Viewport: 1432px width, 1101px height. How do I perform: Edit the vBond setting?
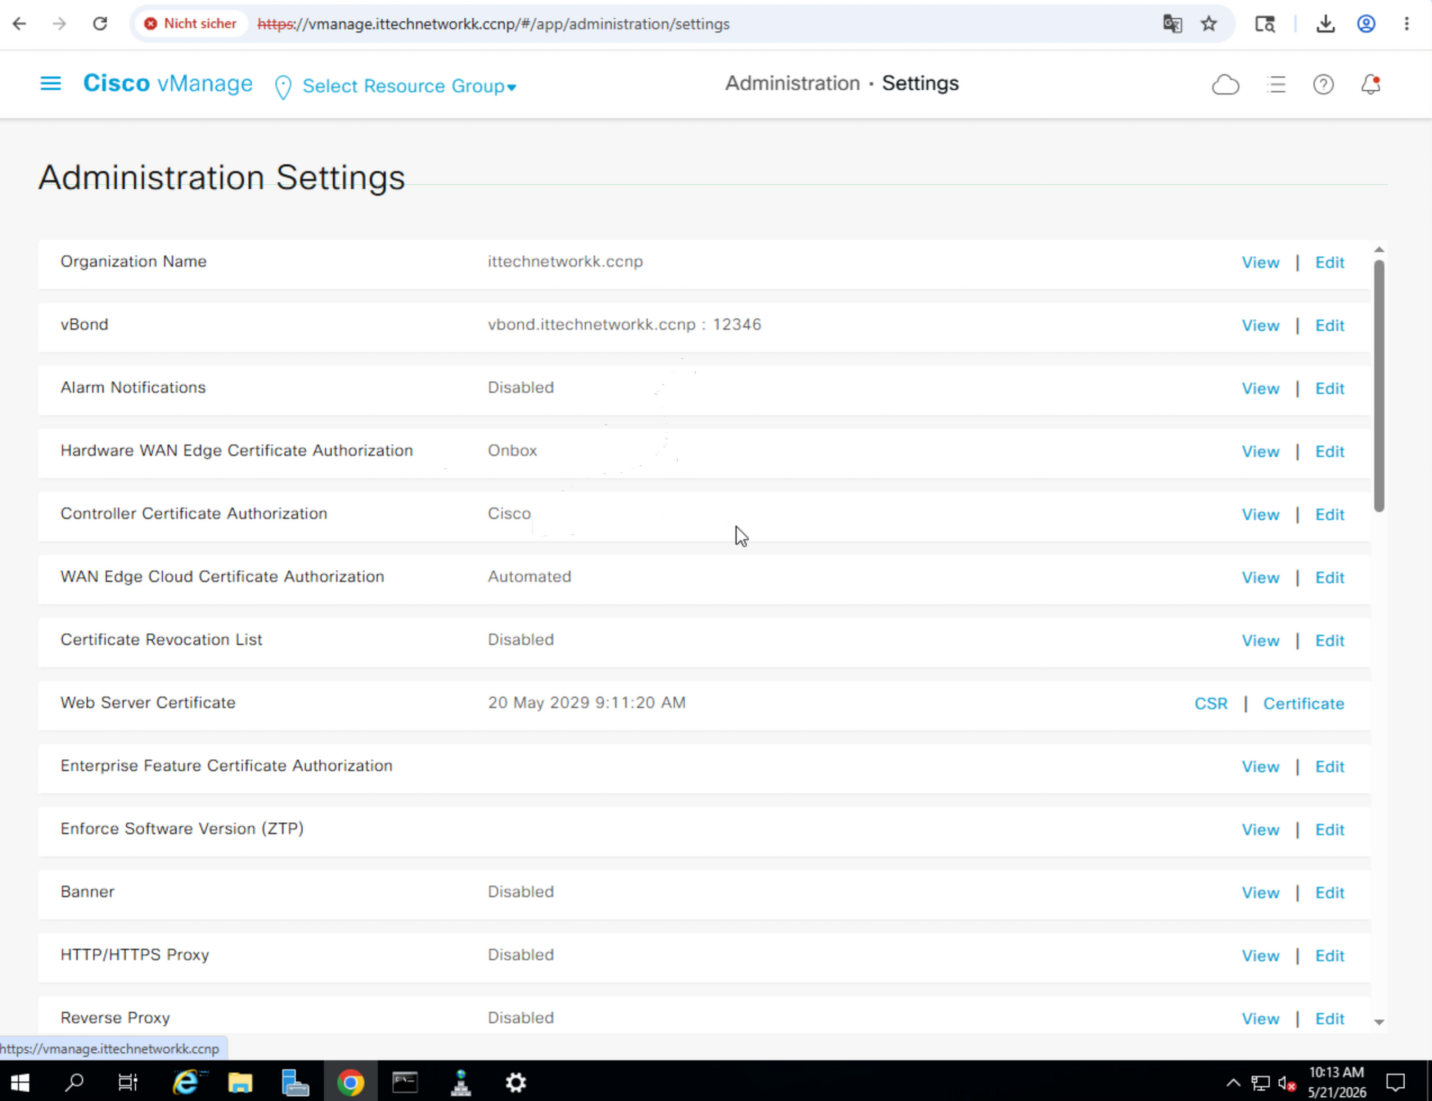coord(1330,326)
